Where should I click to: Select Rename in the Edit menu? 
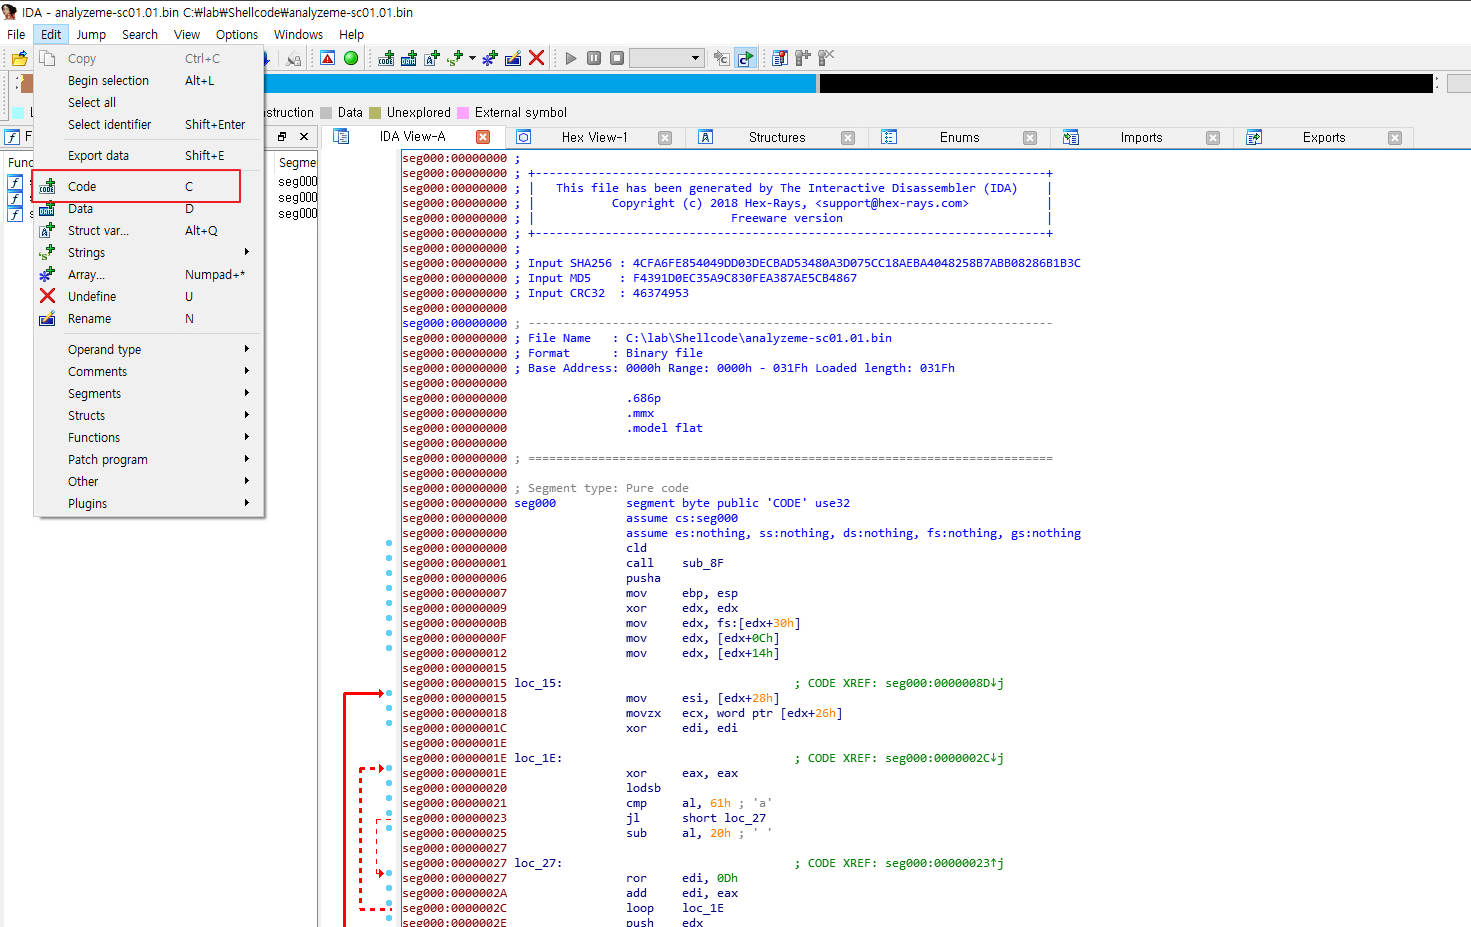tap(149, 319)
